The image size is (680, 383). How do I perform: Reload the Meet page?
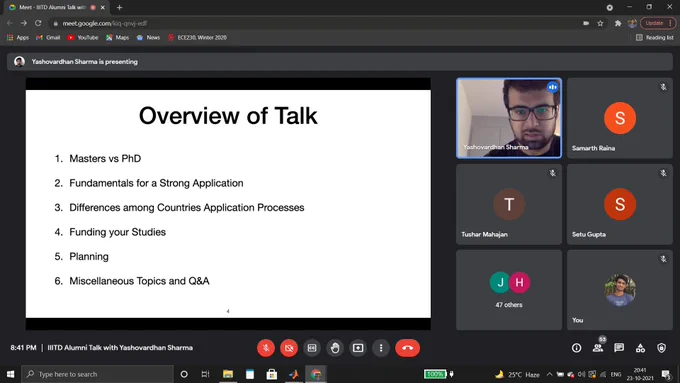pyautogui.click(x=38, y=23)
